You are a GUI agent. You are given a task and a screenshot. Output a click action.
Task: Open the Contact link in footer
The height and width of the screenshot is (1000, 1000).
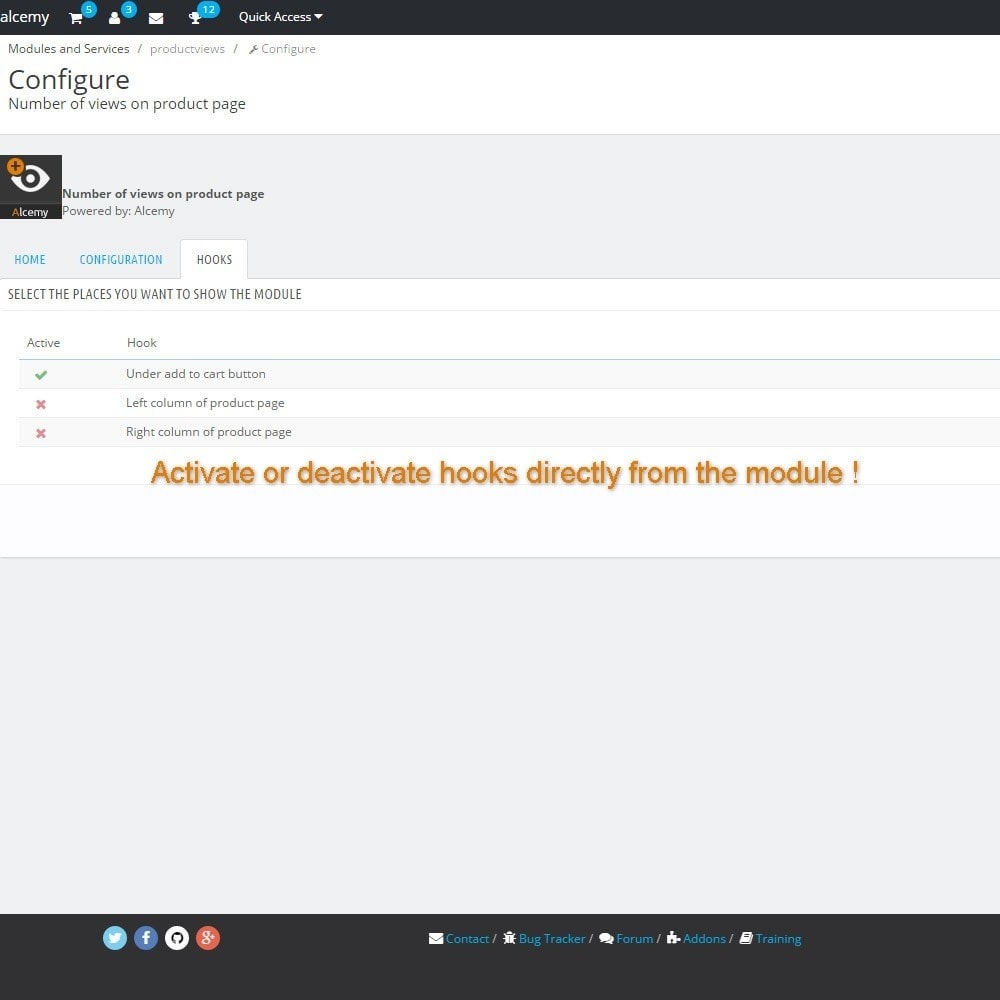pos(459,939)
